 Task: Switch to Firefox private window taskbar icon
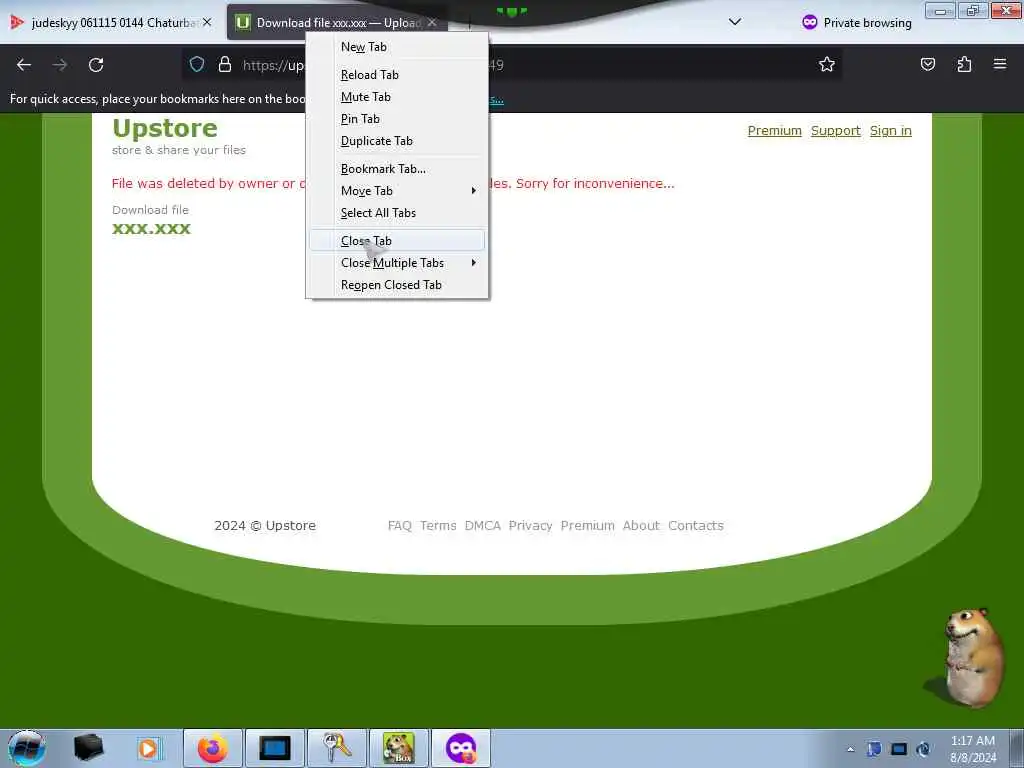[460, 748]
